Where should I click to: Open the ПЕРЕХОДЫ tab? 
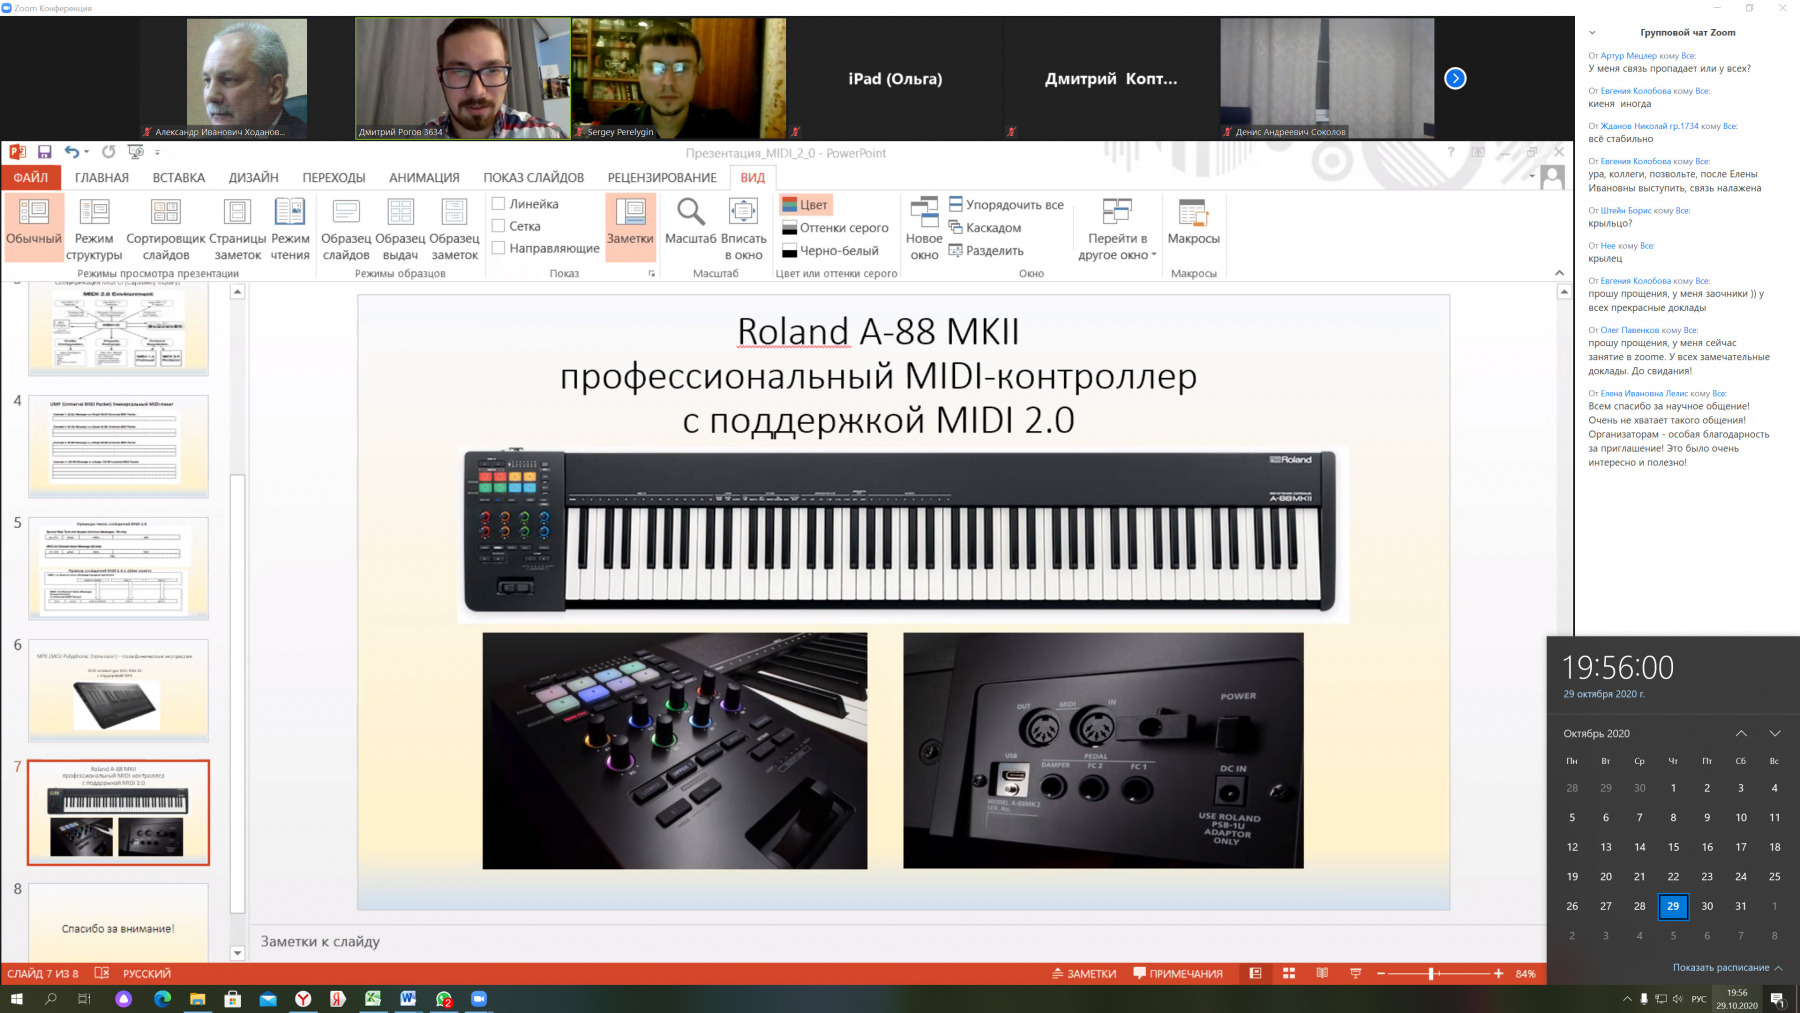pos(334,177)
